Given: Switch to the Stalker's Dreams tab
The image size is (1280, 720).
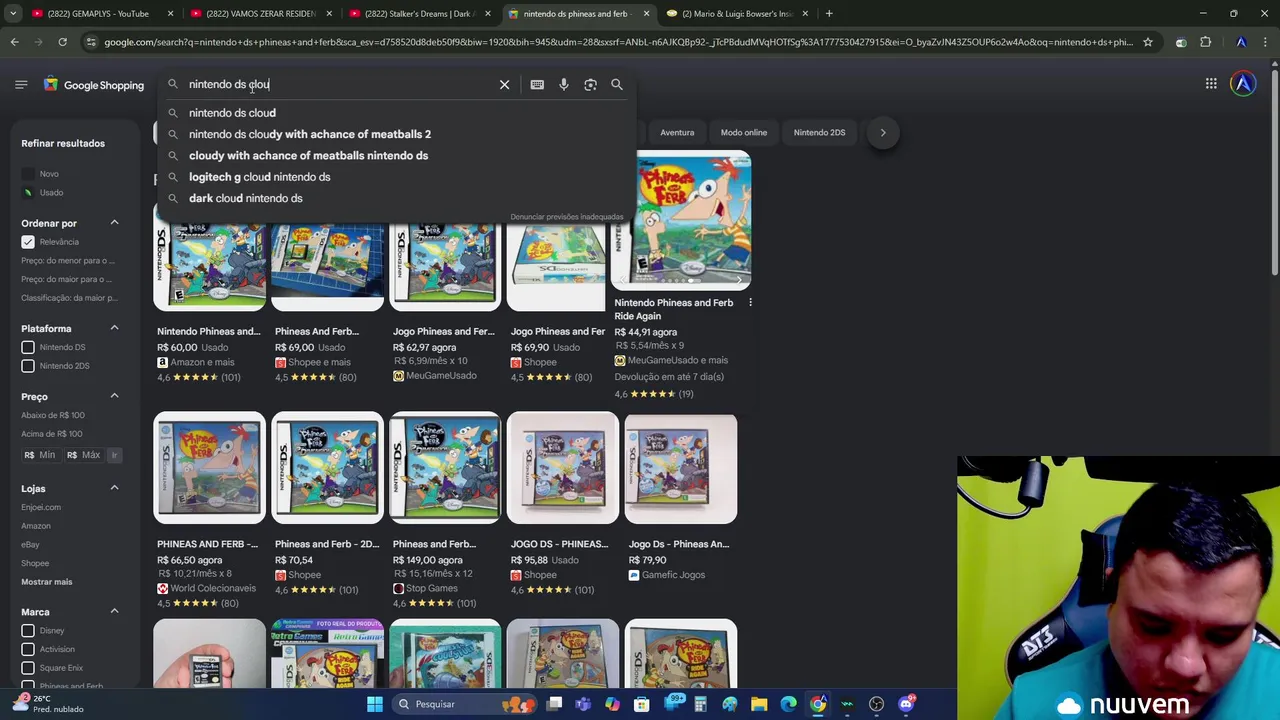Looking at the screenshot, I should pos(418,14).
